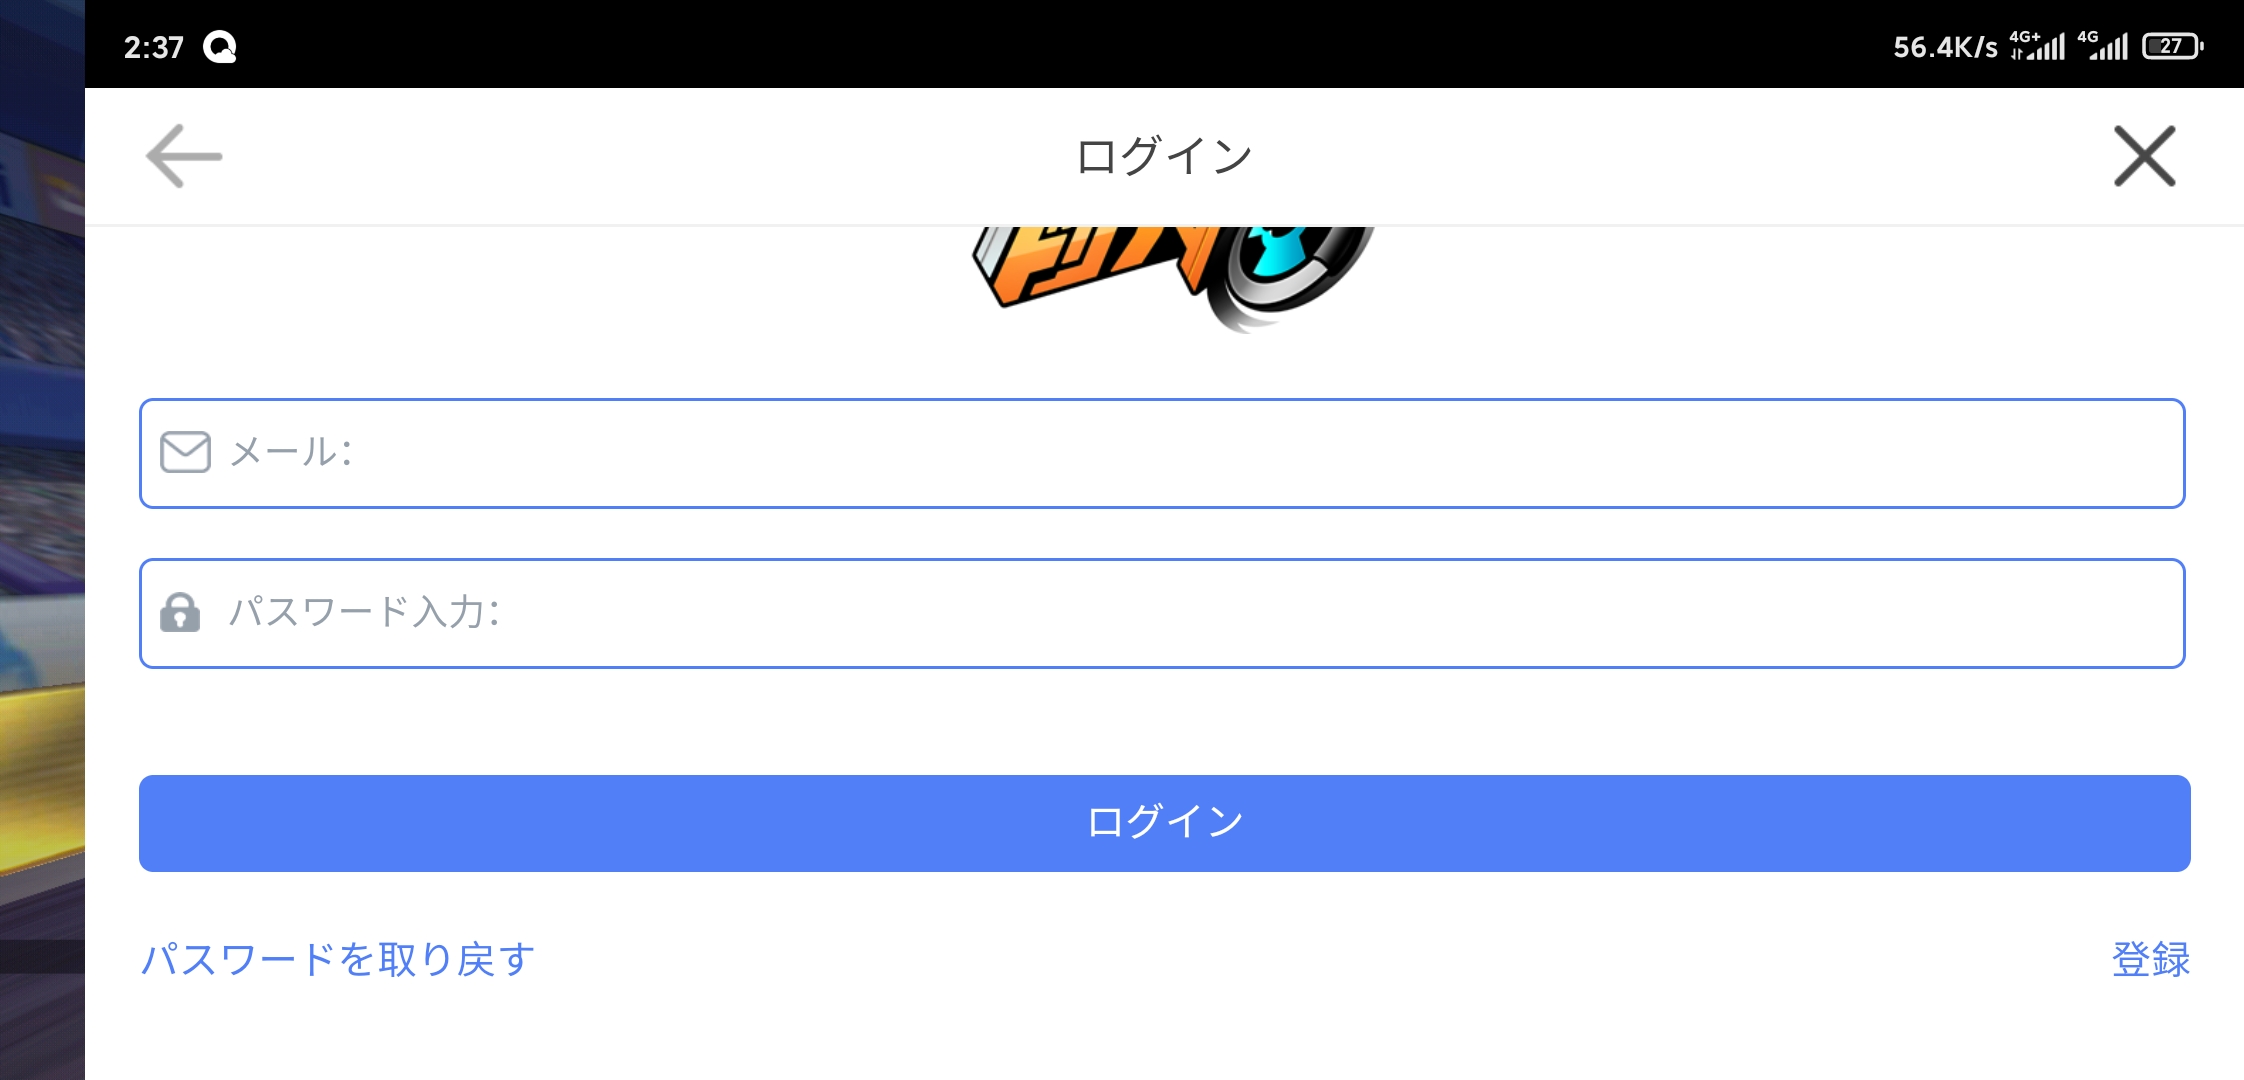Click the ログイン title text
The image size is (2244, 1080).
click(1163, 153)
